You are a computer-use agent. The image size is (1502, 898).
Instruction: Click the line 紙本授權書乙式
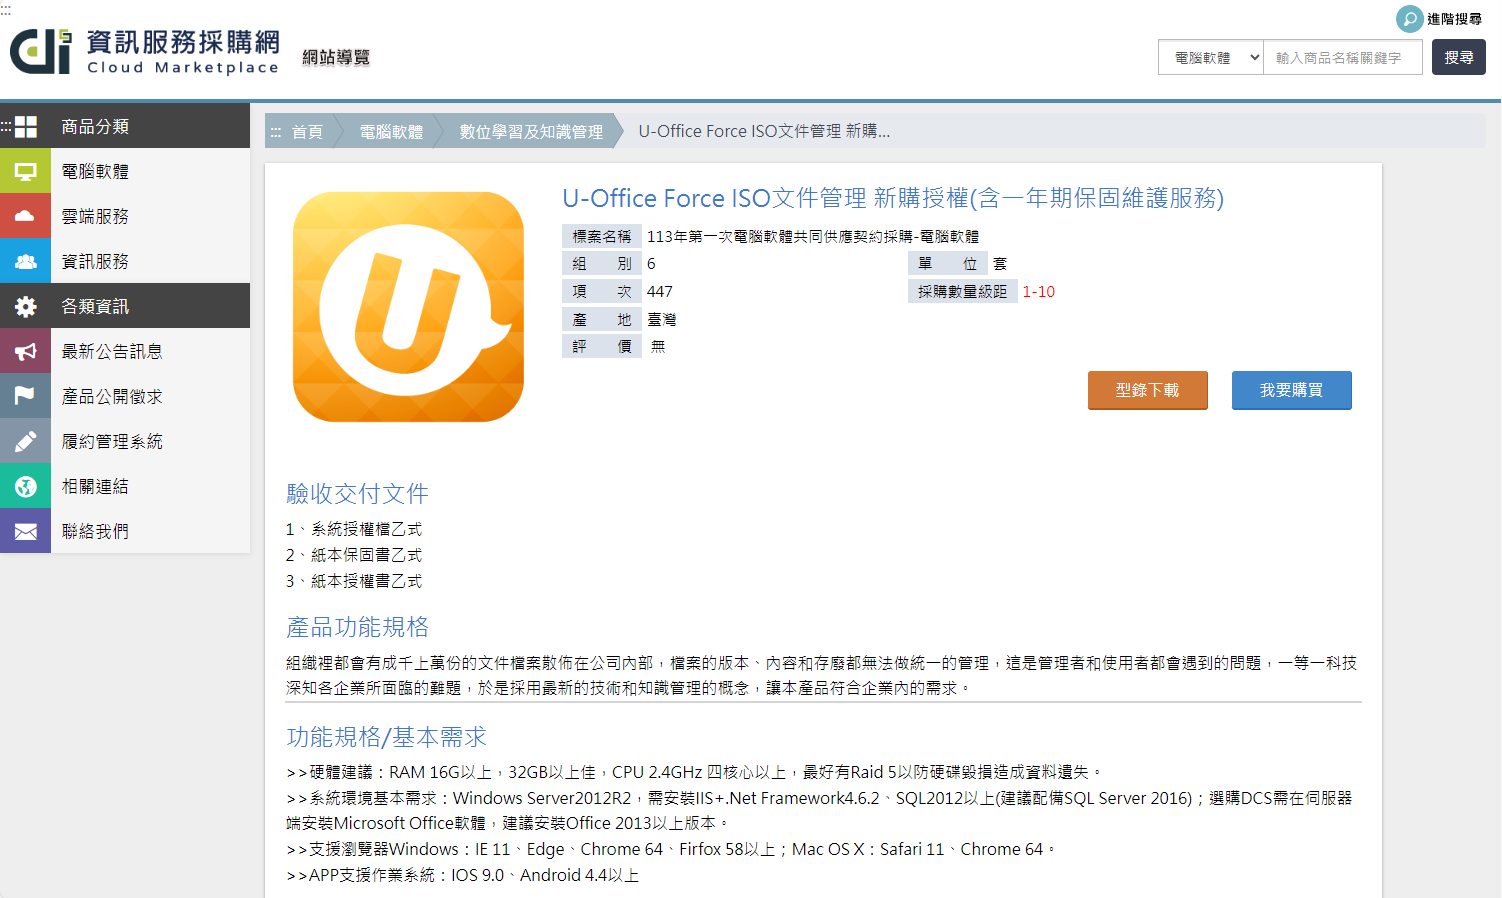(x=354, y=581)
